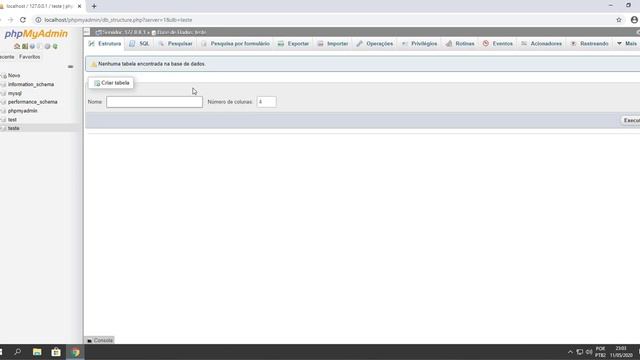Click the Rotinas tab icon
The width and height of the screenshot is (640, 360).
449,44
